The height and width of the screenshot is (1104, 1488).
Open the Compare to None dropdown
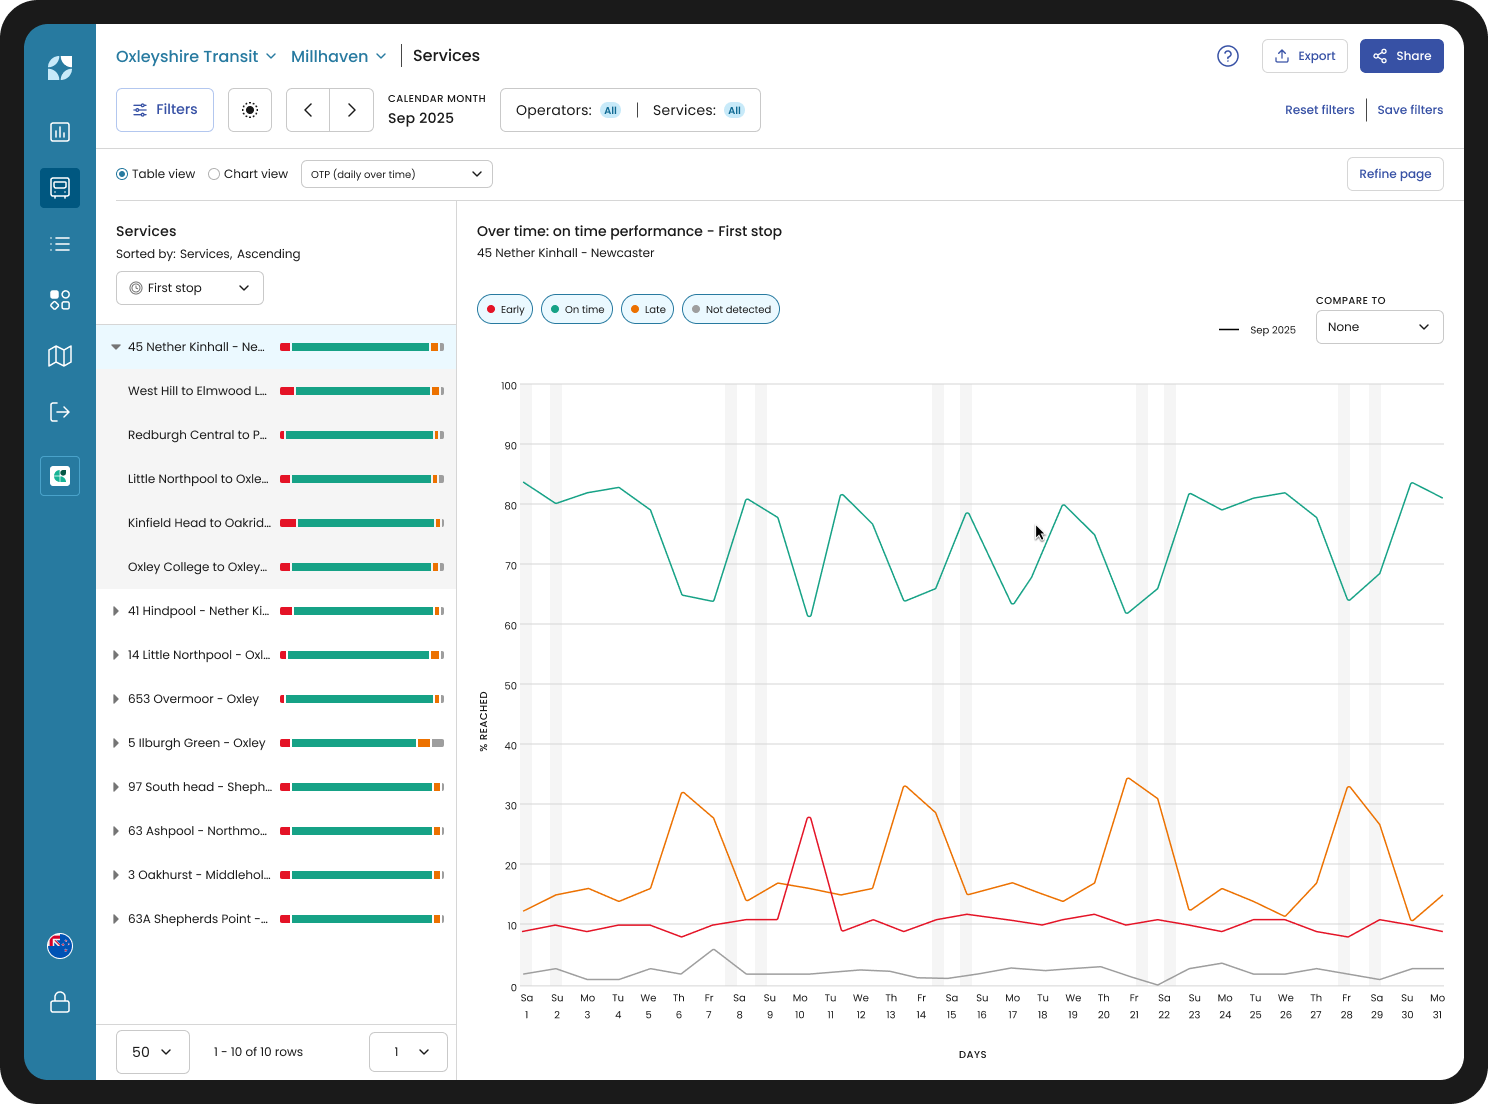(1379, 327)
